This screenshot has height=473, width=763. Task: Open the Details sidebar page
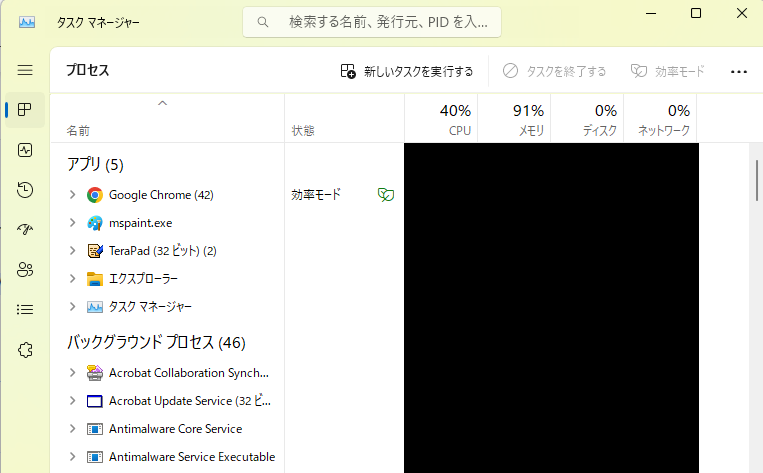pos(25,309)
